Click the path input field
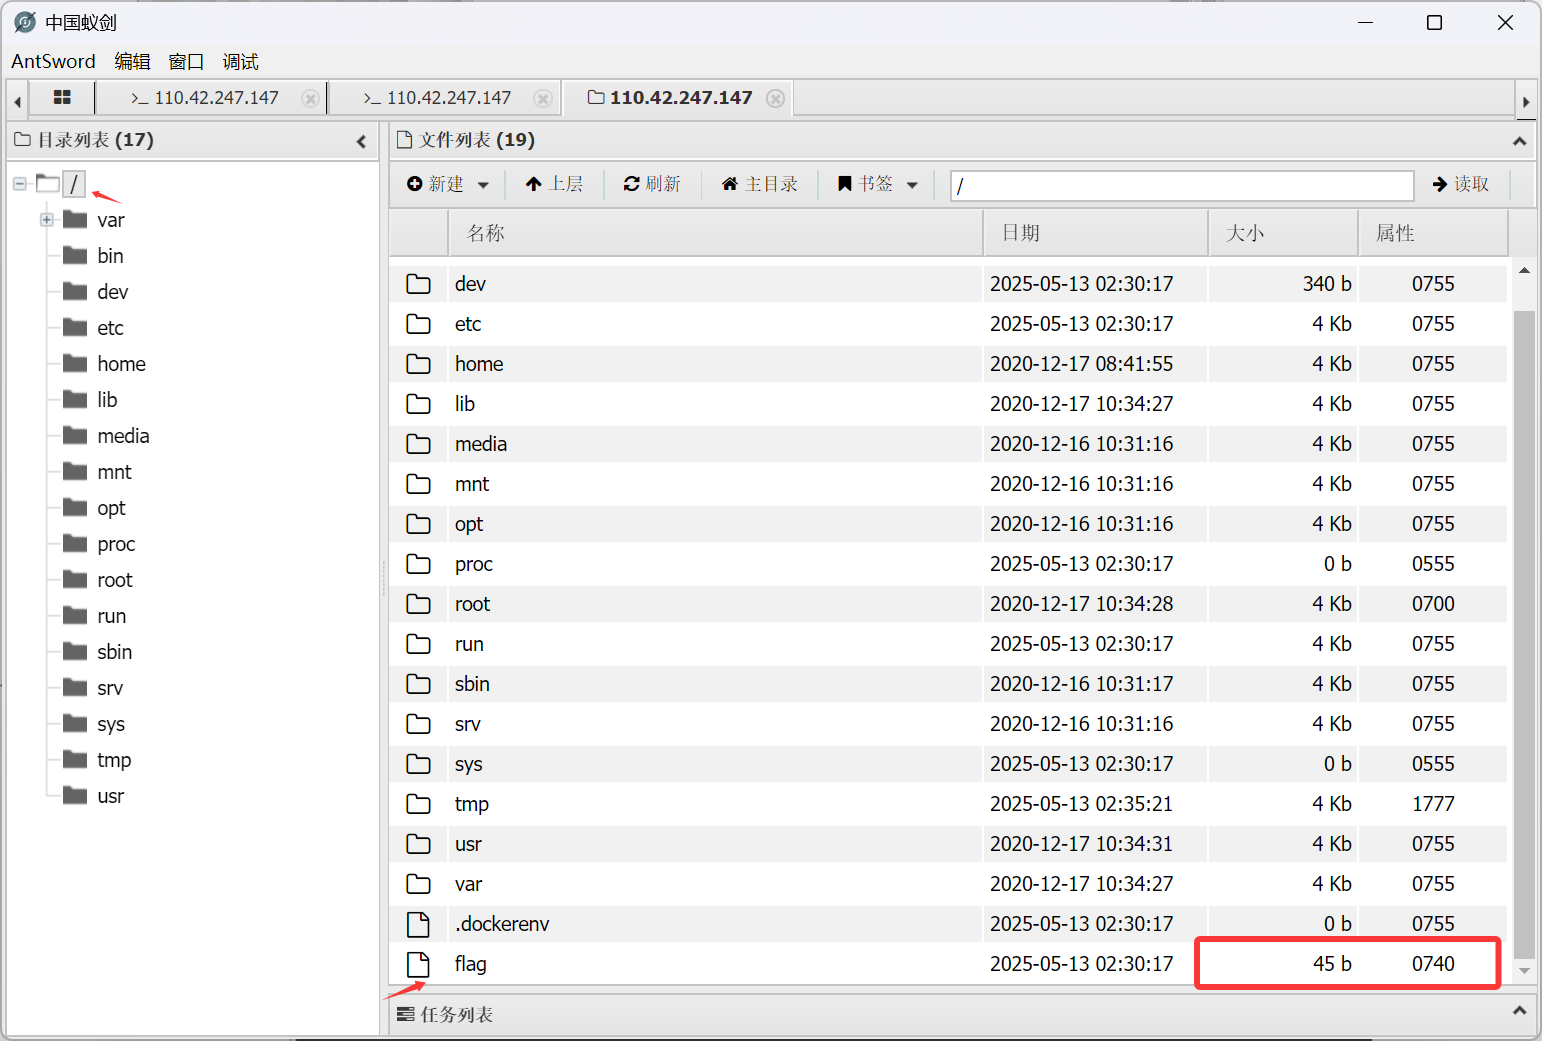 pyautogui.click(x=1182, y=185)
